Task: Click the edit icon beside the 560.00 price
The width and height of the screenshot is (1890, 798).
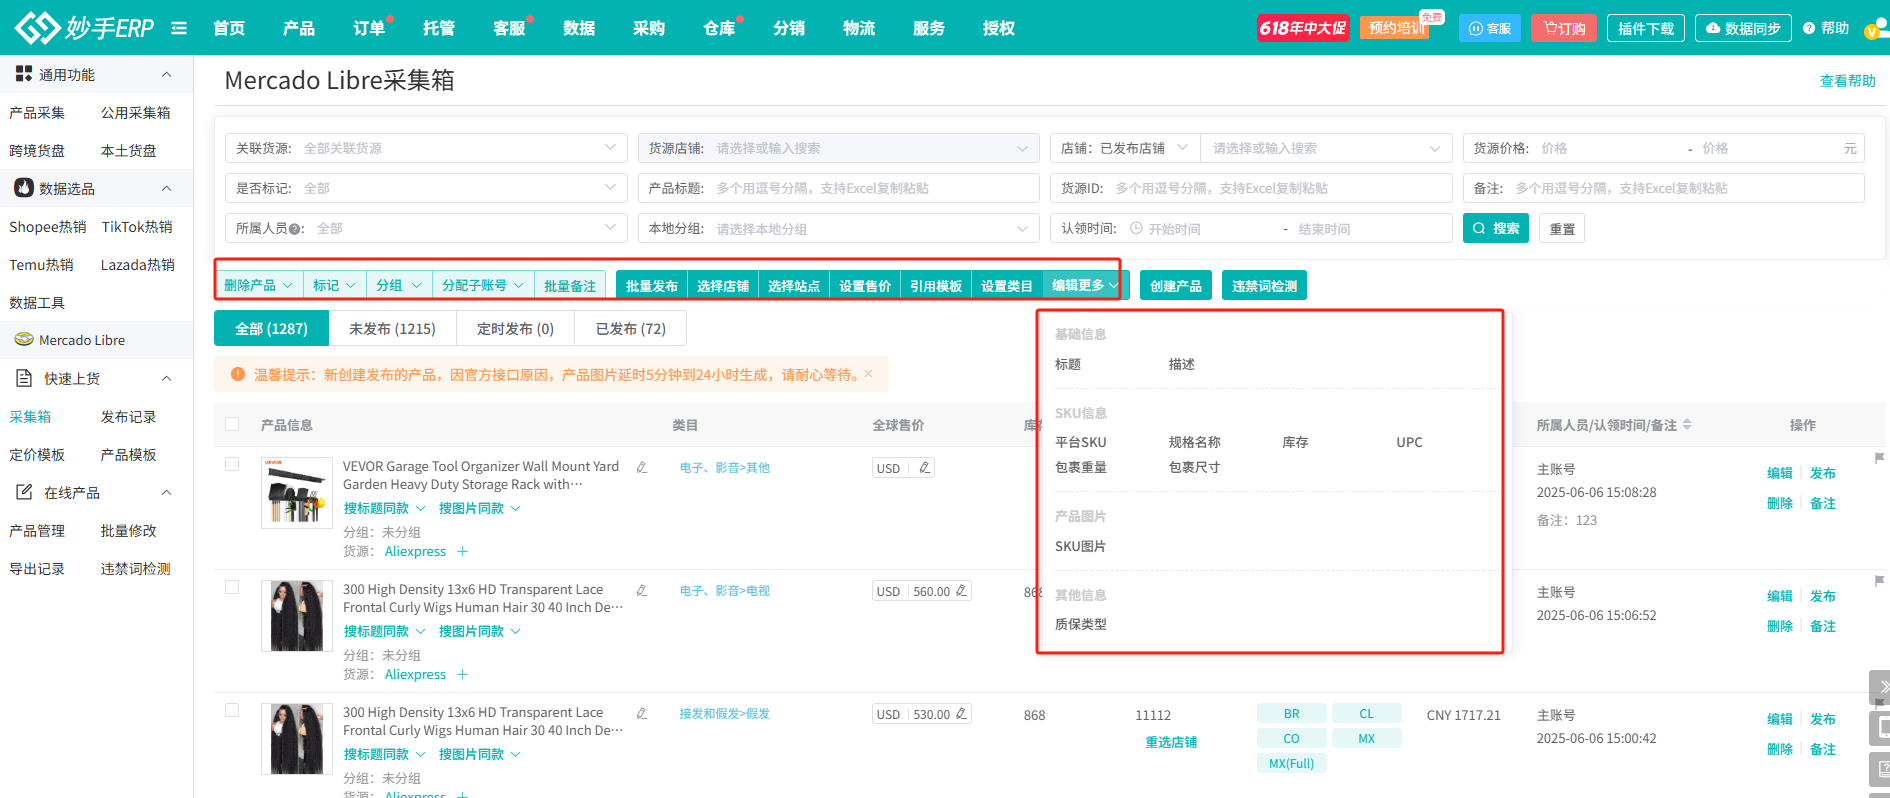Action: 961,591
